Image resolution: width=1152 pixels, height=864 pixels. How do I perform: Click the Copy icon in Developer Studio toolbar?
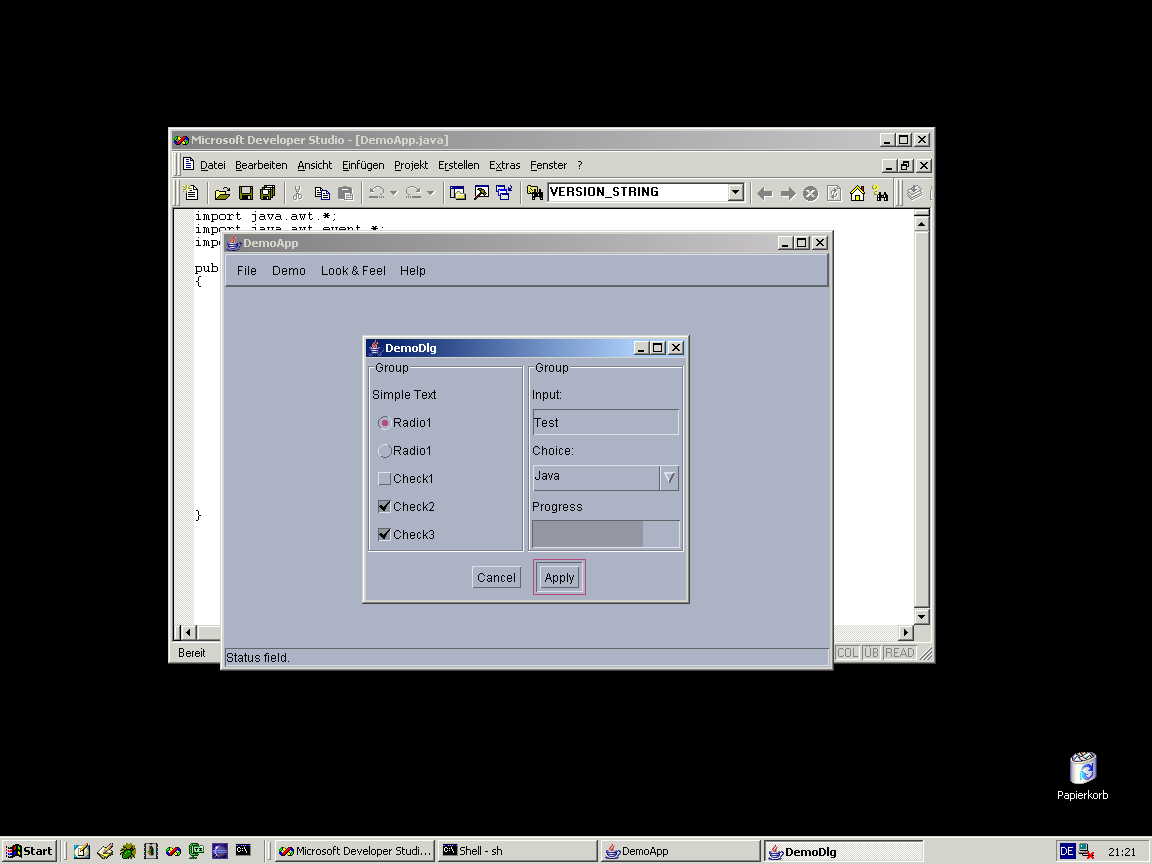(x=322, y=193)
